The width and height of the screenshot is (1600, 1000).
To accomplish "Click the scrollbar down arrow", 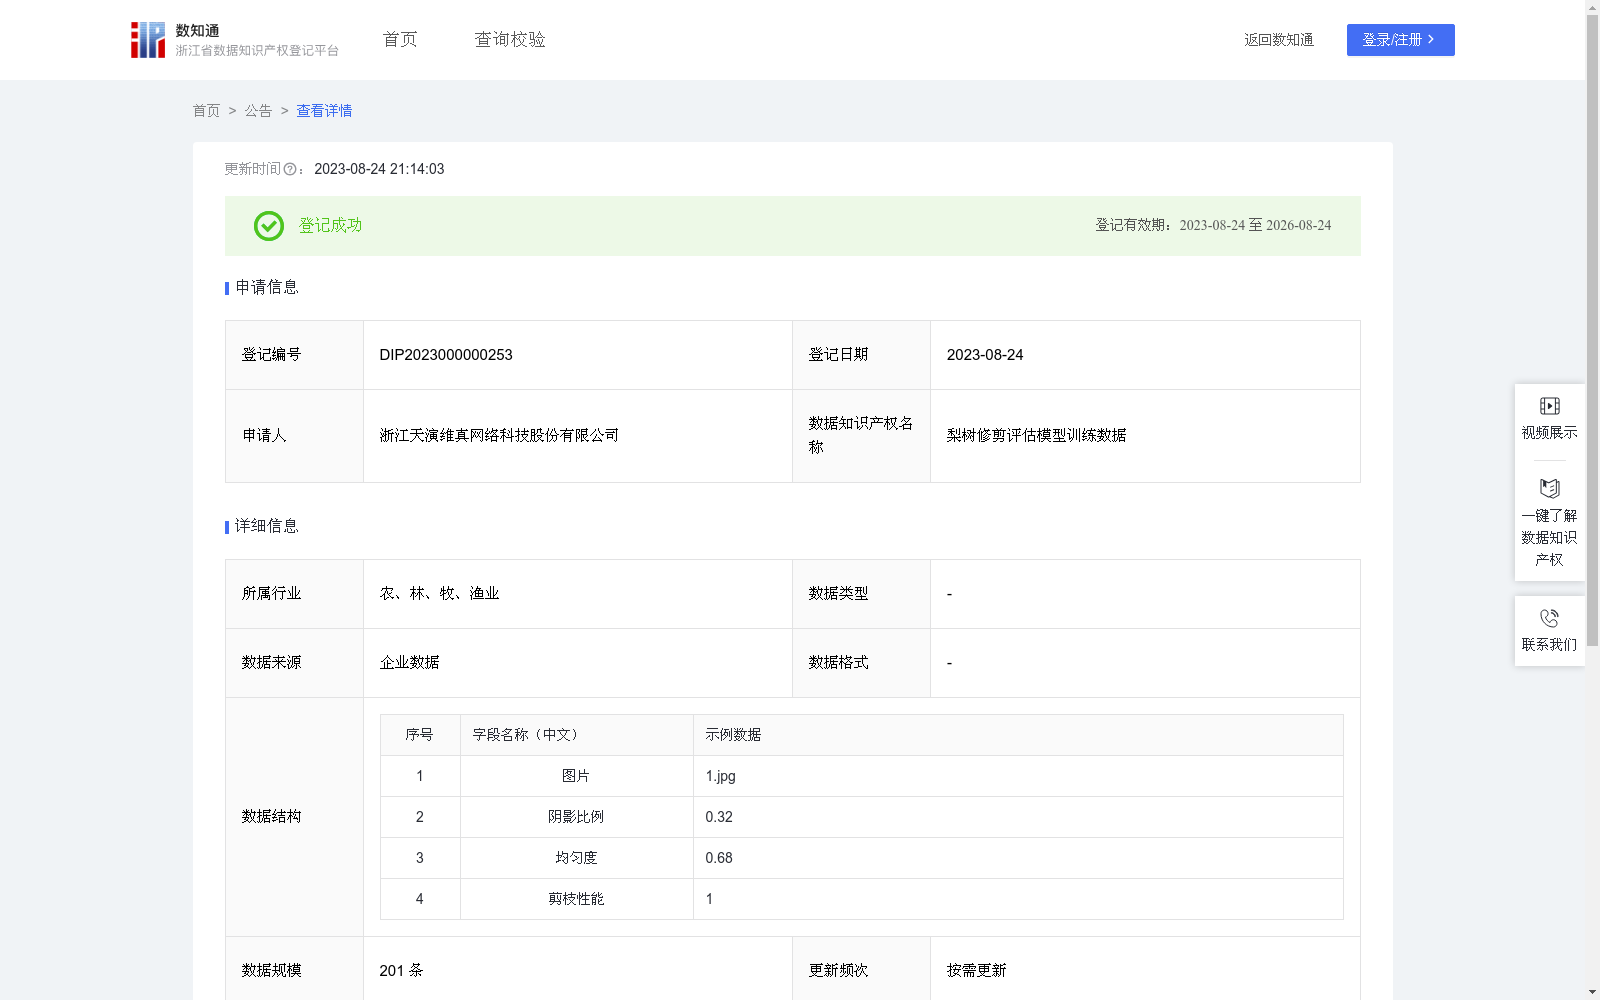I will [1592, 992].
